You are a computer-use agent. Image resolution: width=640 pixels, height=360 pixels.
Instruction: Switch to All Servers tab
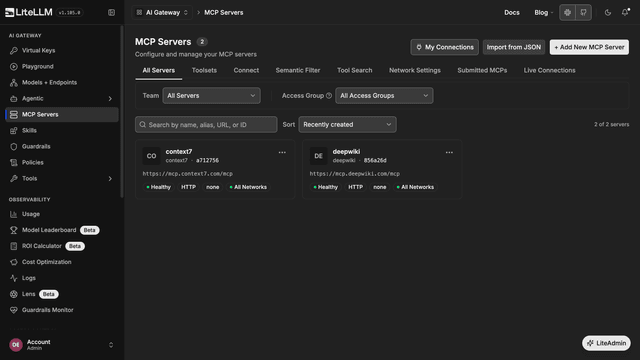tap(158, 71)
